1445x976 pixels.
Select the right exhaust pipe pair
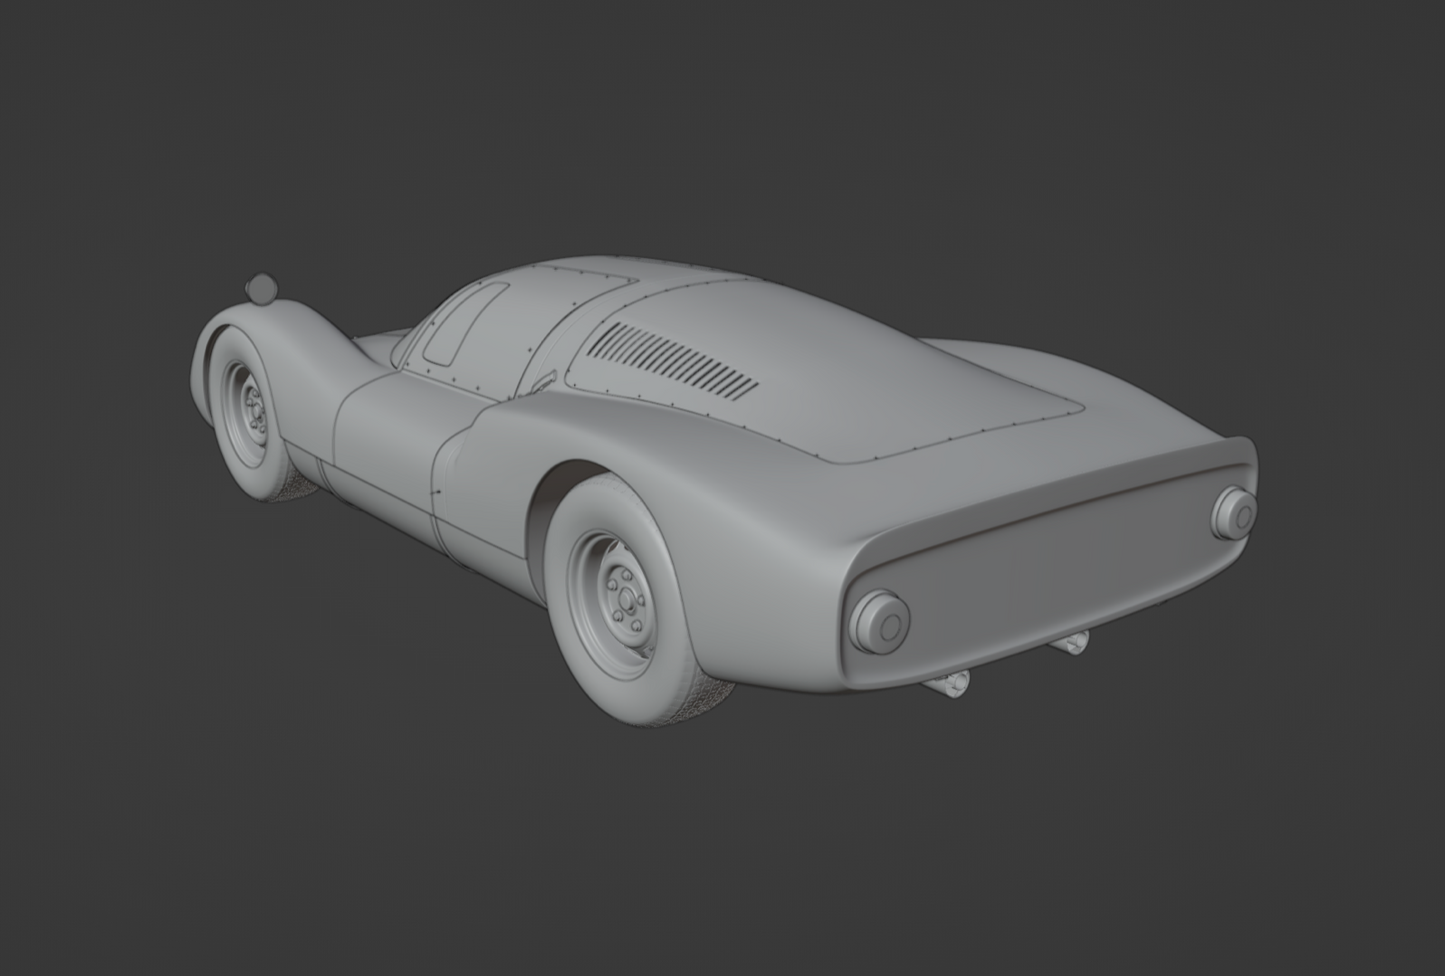[x=1069, y=644]
